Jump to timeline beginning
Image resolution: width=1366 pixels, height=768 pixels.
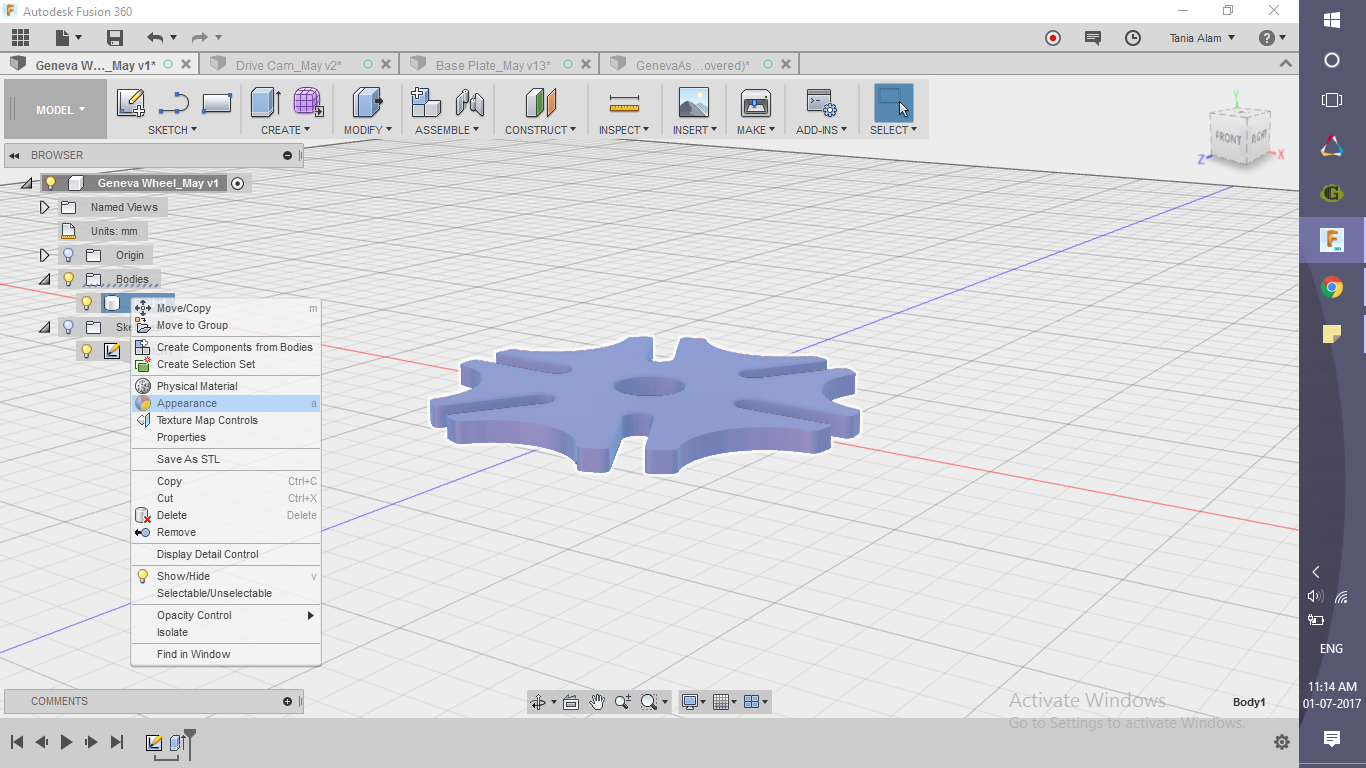(17, 742)
